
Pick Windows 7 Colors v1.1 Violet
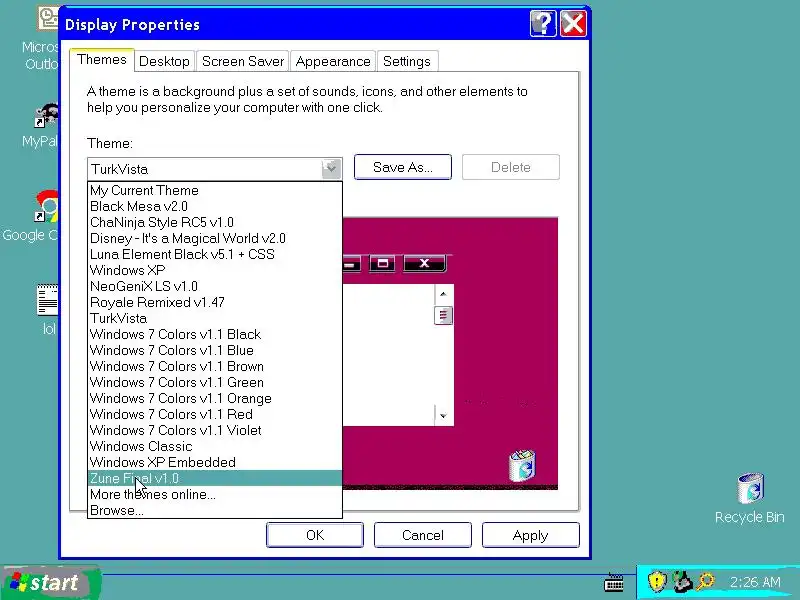pos(215,430)
